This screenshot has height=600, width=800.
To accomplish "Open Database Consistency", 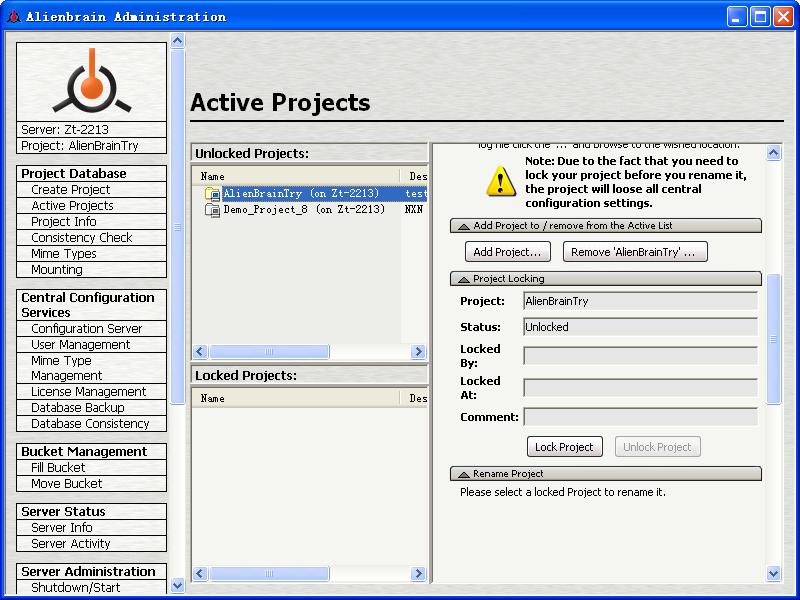I will 92,423.
